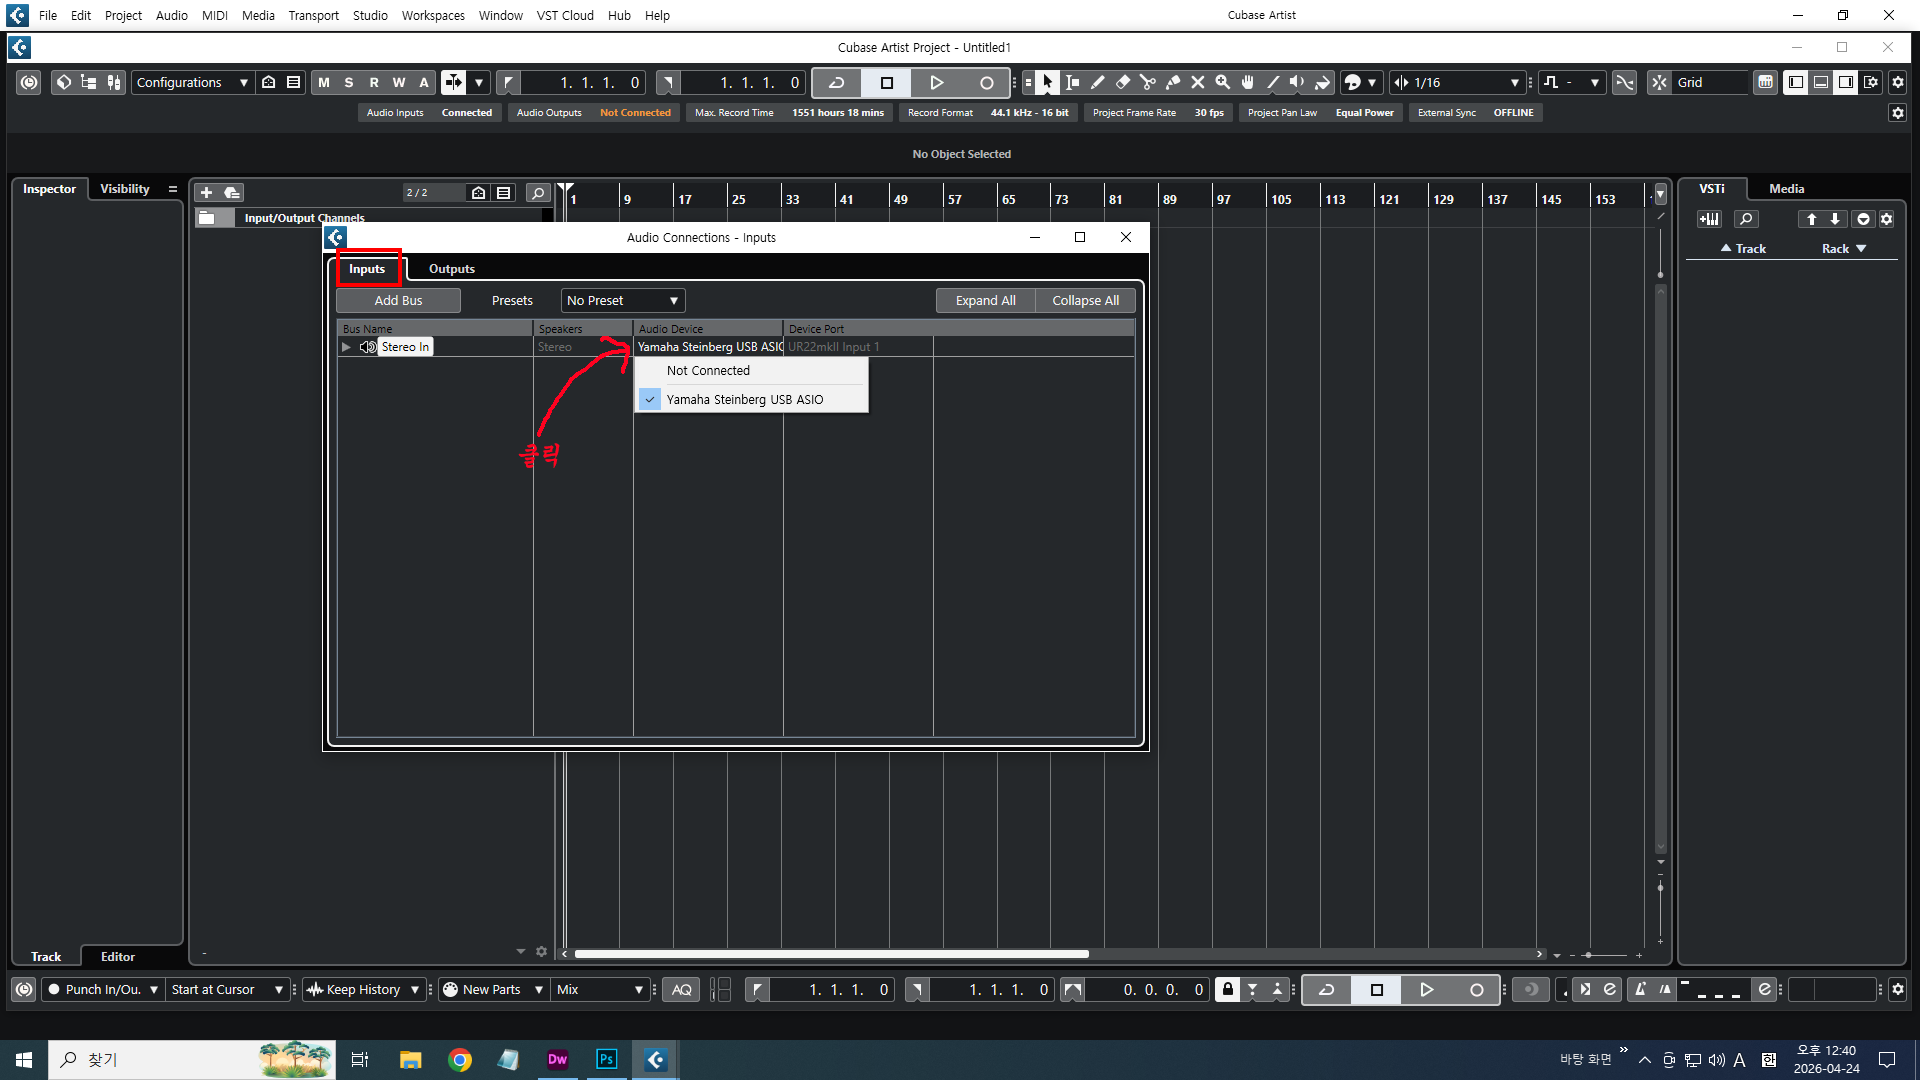The height and width of the screenshot is (1080, 1920).
Task: Click the Expand All button
Action: tap(985, 300)
